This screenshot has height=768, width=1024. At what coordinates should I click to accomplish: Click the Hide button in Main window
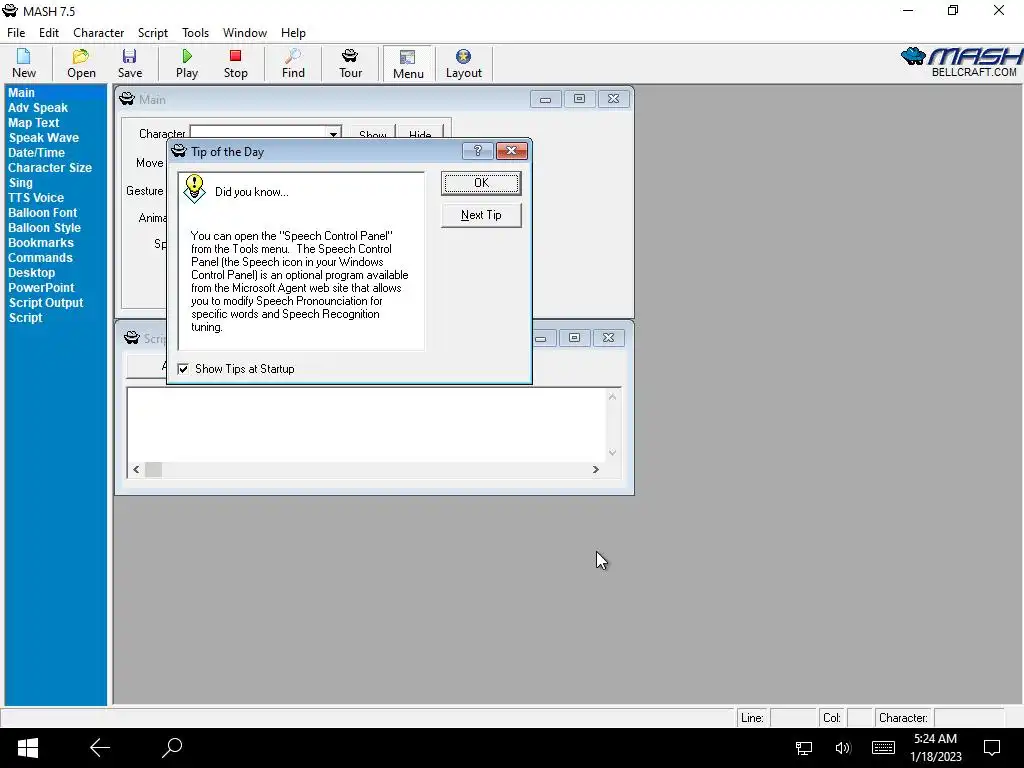pos(420,133)
